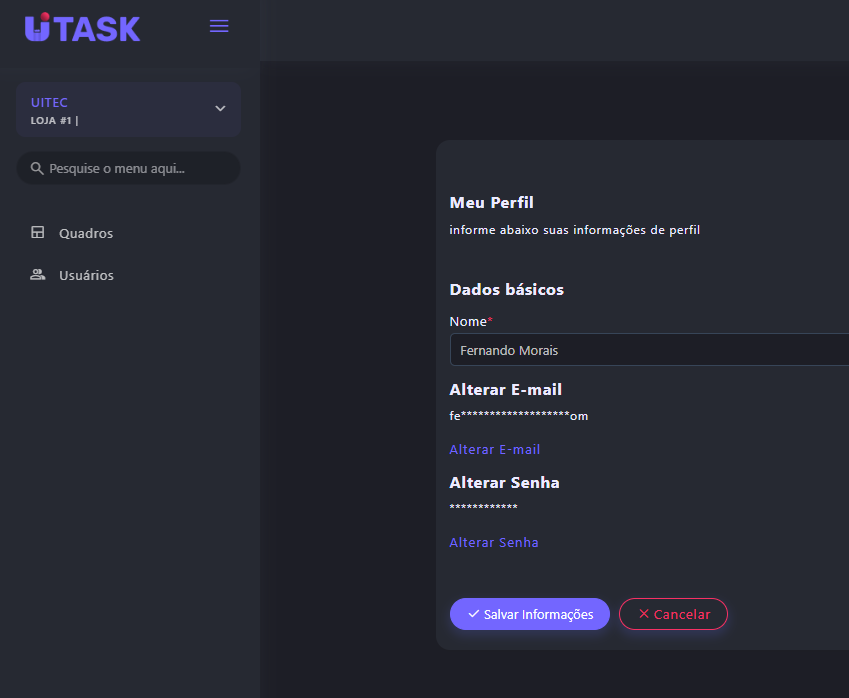Click the Usuários people icon

coord(38,275)
